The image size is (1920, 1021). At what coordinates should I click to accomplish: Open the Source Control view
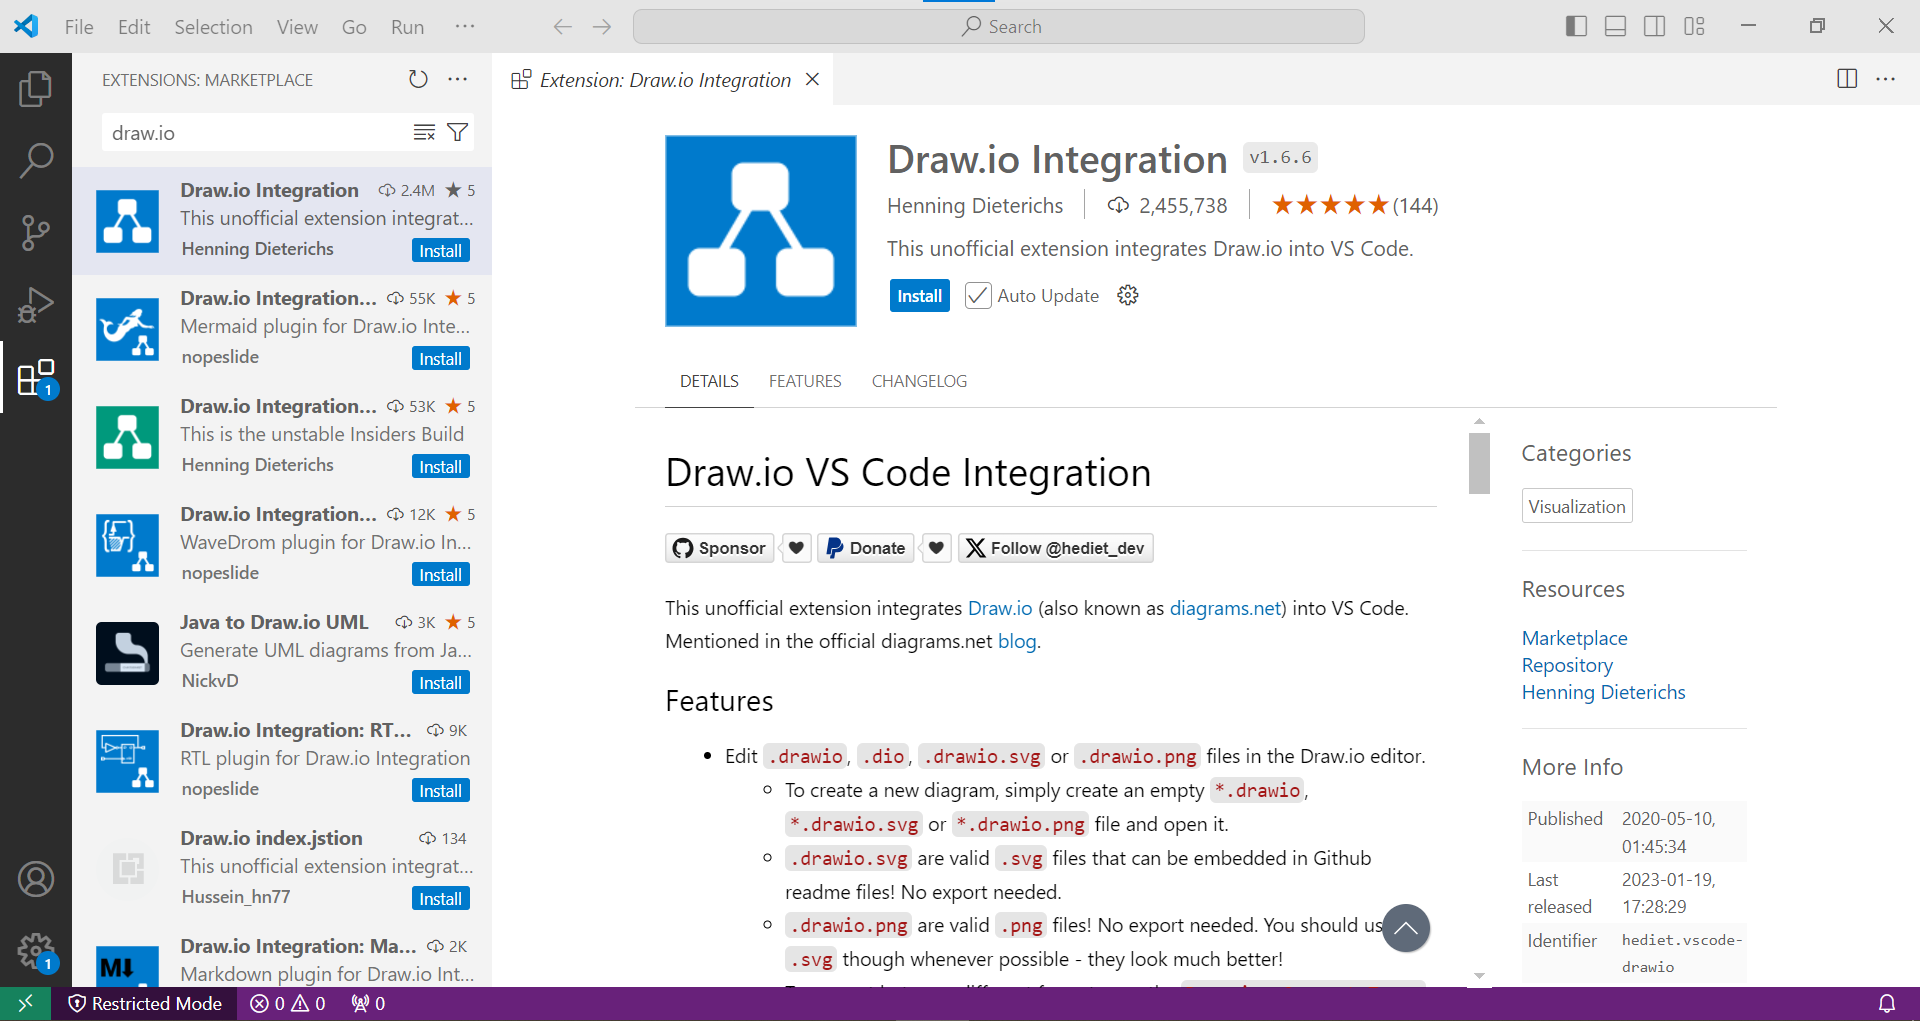(36, 232)
